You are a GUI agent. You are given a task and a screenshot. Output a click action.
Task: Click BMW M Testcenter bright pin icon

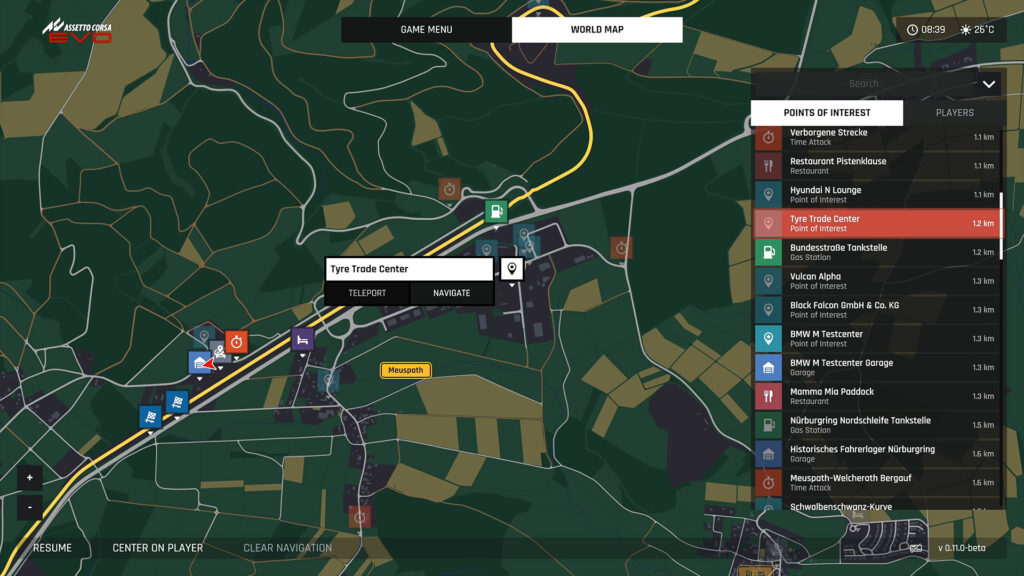tap(768, 338)
